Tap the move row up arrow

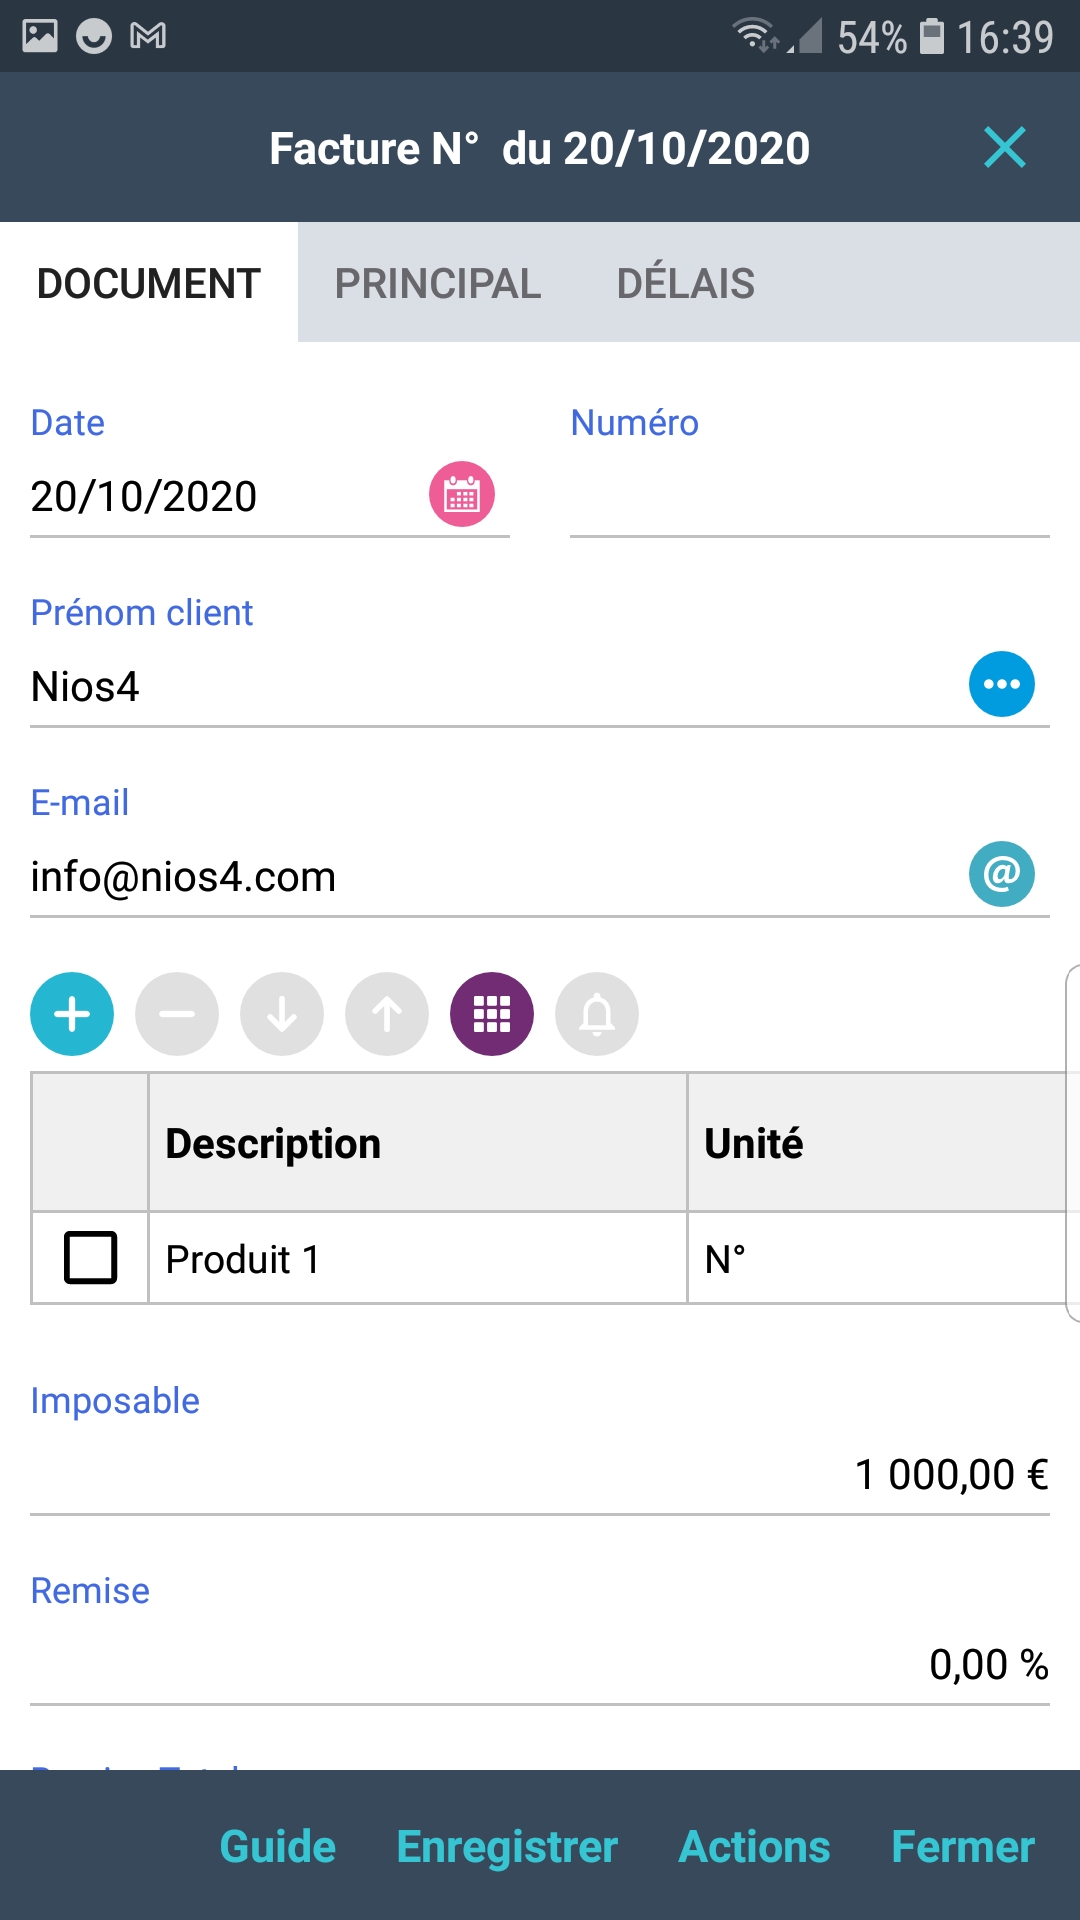coord(387,1014)
